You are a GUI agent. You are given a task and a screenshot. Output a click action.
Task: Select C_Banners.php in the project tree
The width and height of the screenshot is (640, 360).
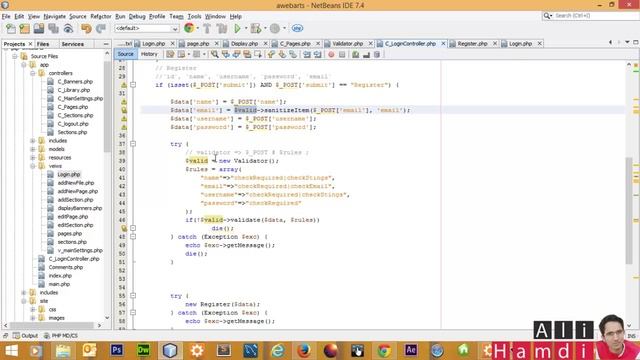pyautogui.click(x=75, y=82)
